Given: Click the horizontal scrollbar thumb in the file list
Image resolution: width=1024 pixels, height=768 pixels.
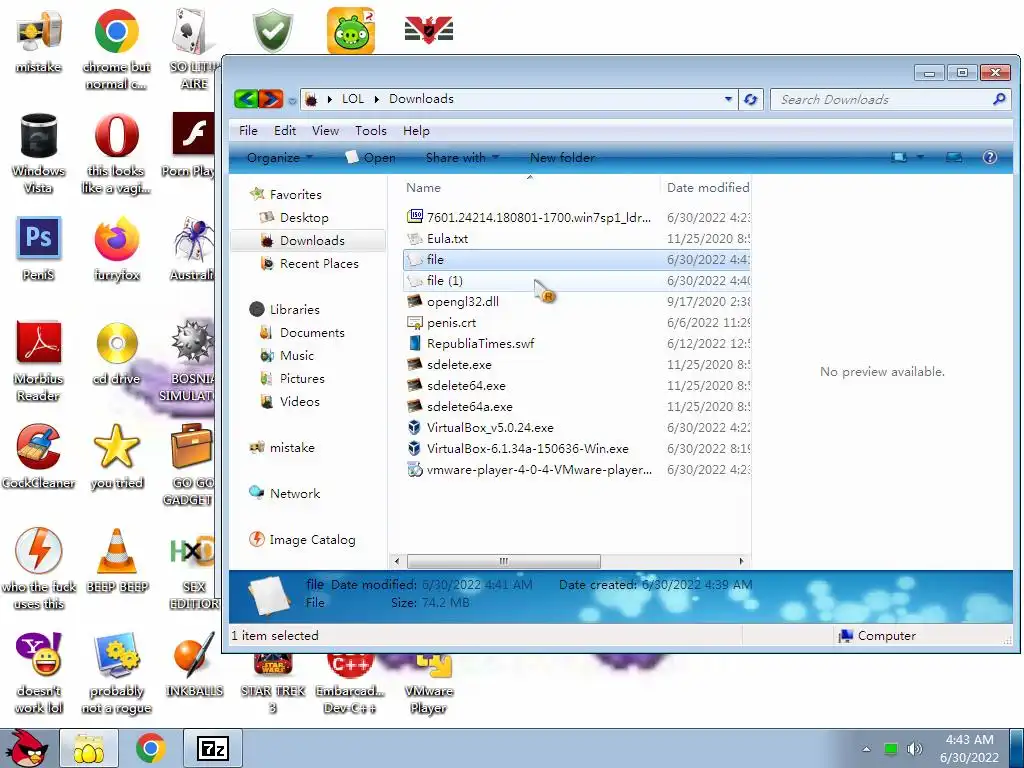Looking at the screenshot, I should click(504, 561).
